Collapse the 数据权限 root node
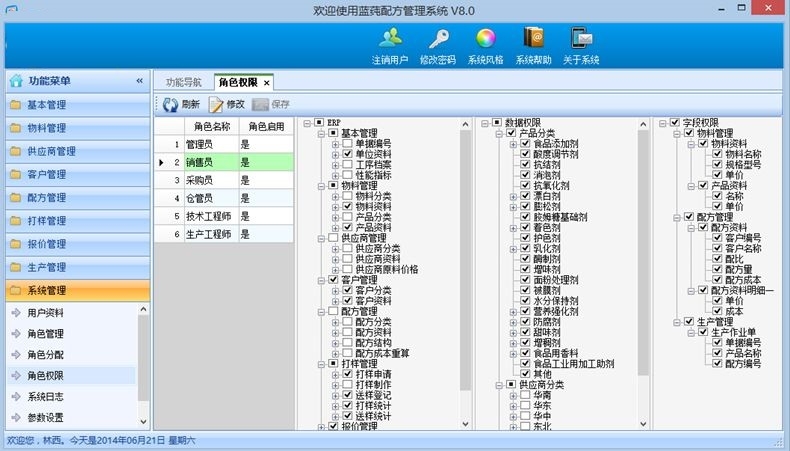 (x=485, y=123)
